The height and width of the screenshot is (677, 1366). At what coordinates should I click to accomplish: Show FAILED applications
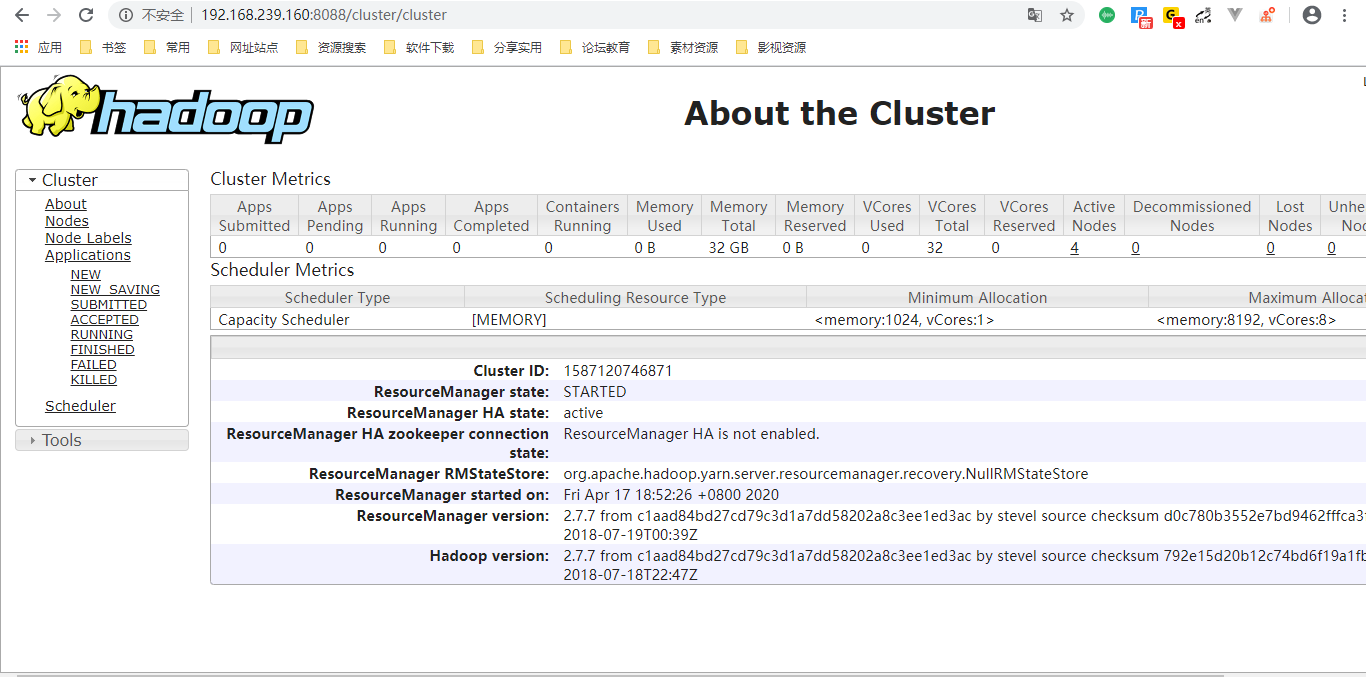(94, 365)
